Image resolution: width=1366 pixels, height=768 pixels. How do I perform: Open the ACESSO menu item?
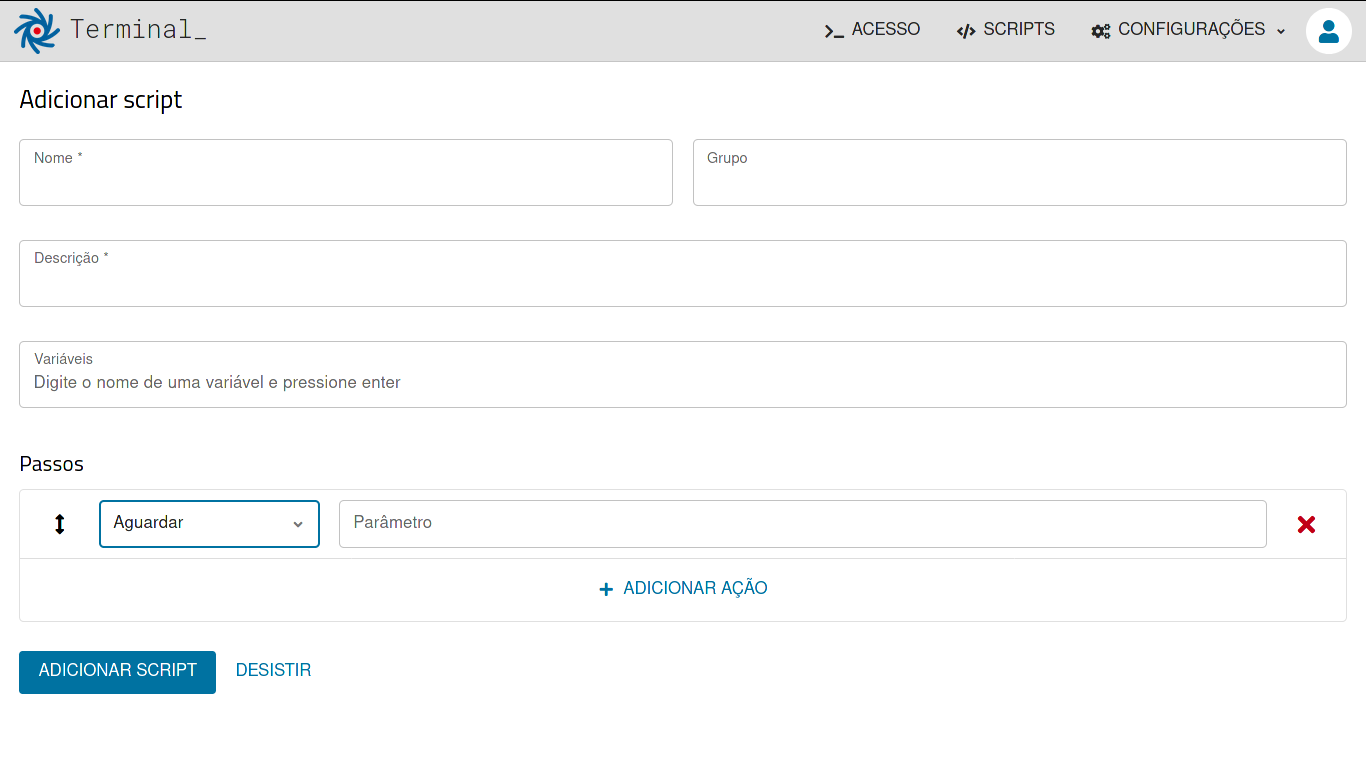click(x=872, y=30)
